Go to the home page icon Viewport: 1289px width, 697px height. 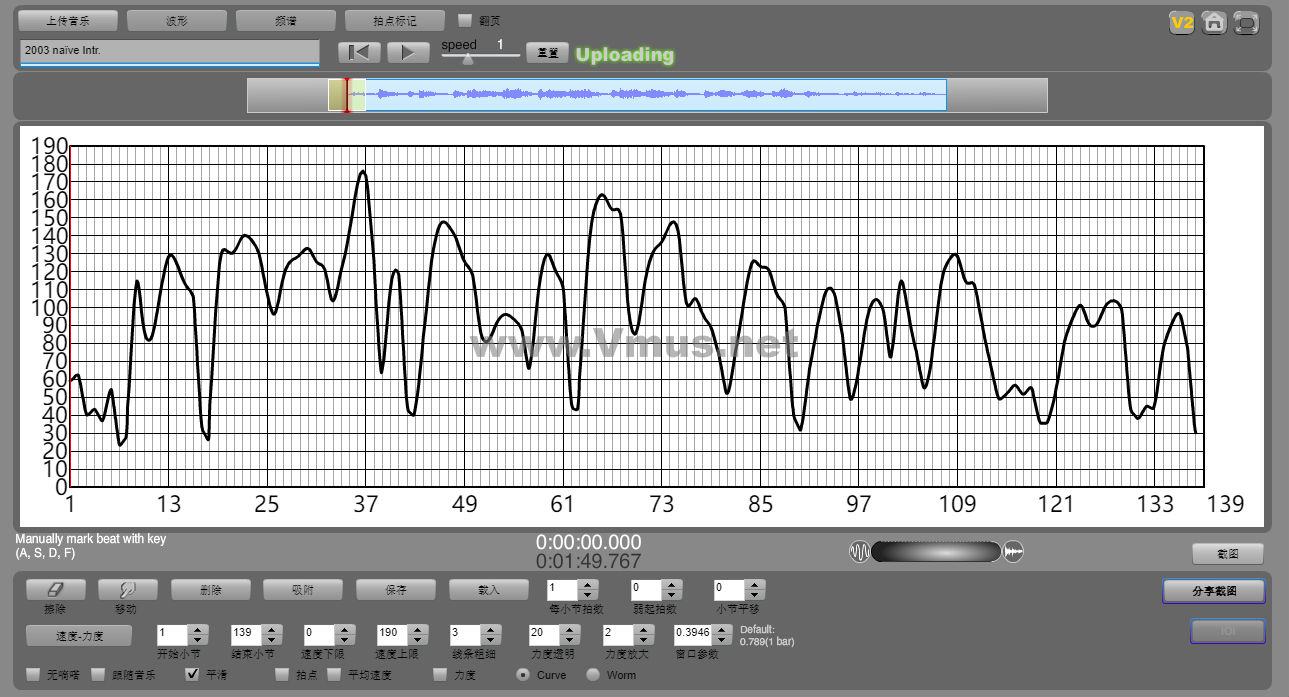pyautogui.click(x=1214, y=23)
